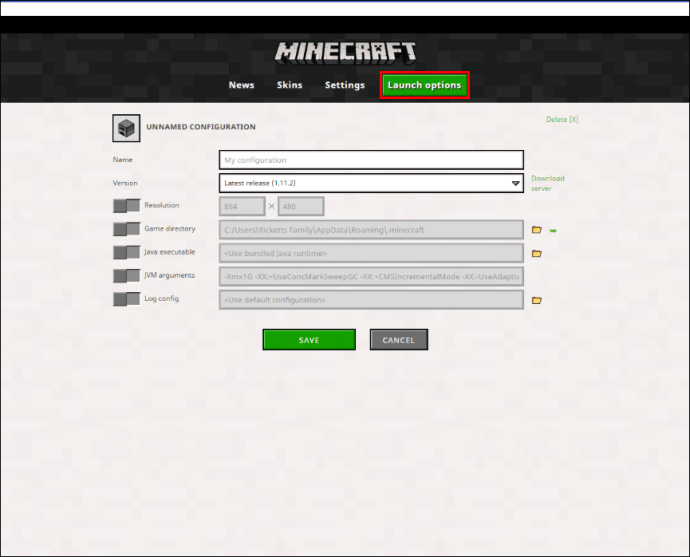Save the configuration
The image size is (690, 557).
(309, 340)
